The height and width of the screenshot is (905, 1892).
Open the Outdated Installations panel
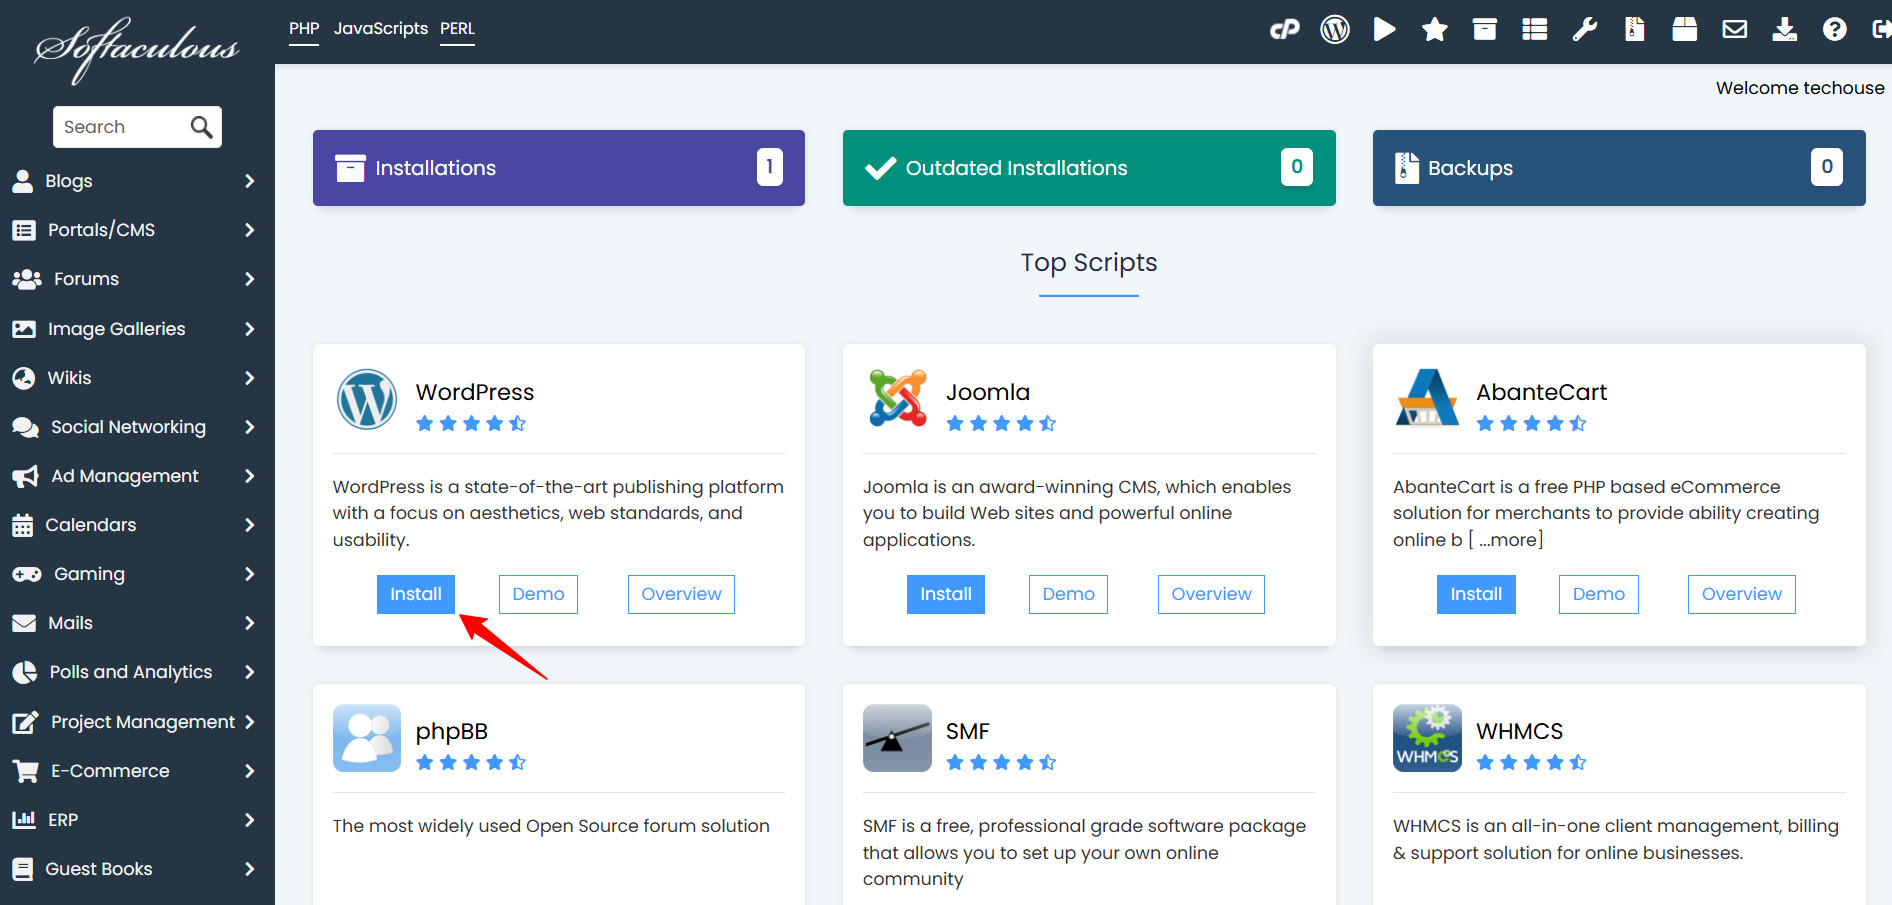click(1089, 168)
